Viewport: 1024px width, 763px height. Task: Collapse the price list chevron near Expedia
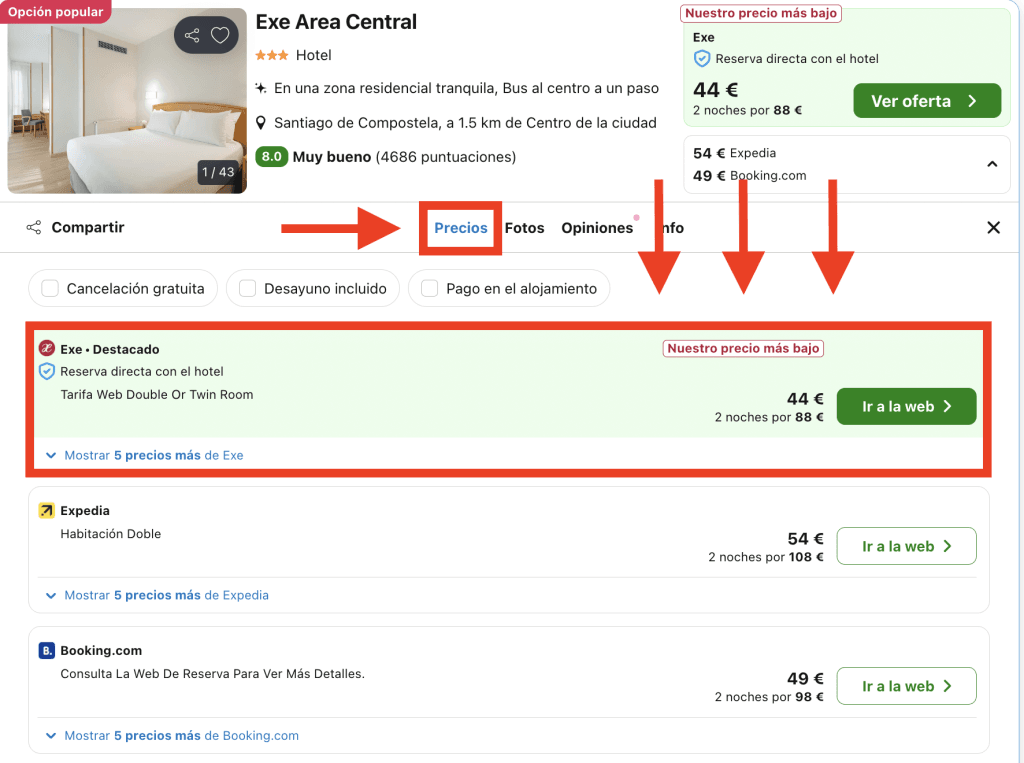pos(992,164)
